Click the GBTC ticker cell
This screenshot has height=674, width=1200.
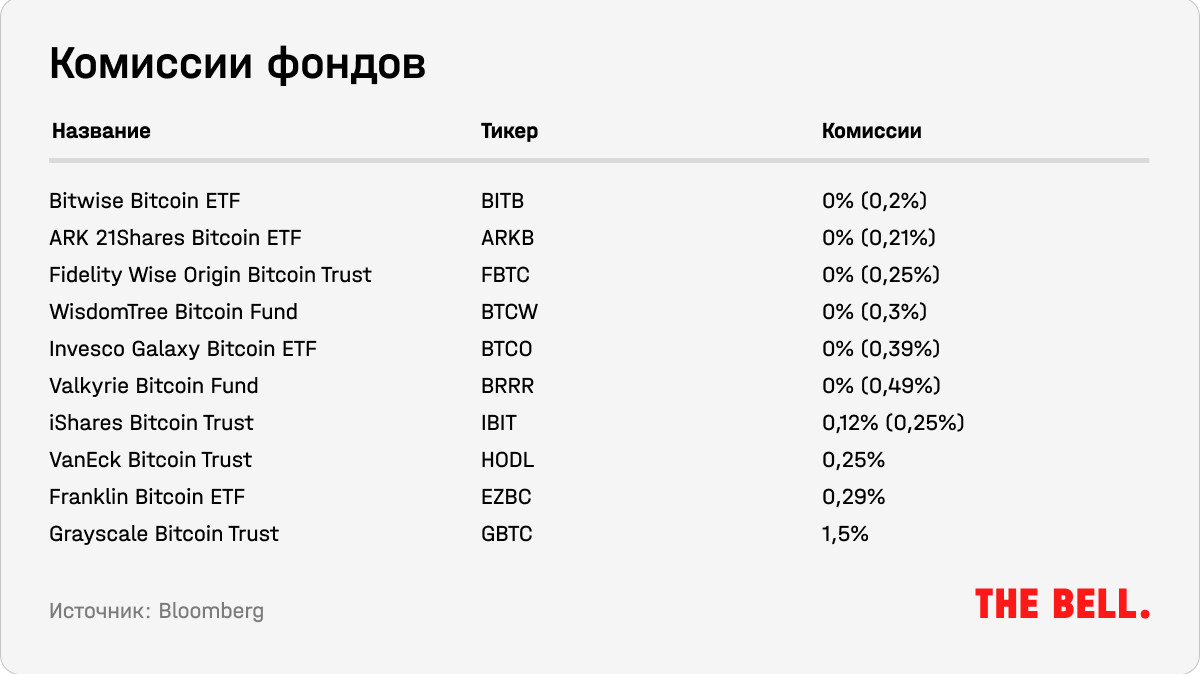pos(507,534)
